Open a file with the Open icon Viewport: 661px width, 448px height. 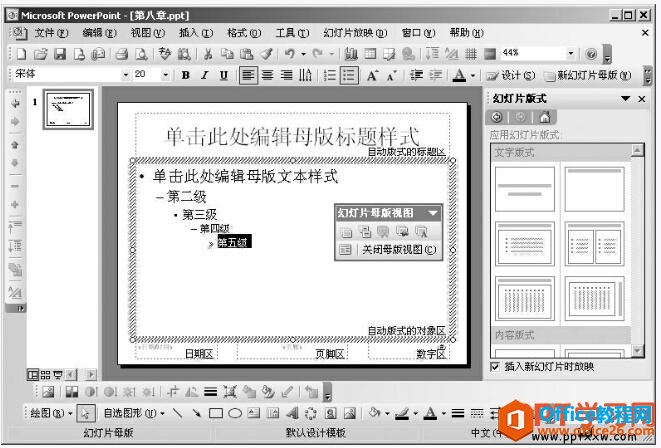(40, 54)
